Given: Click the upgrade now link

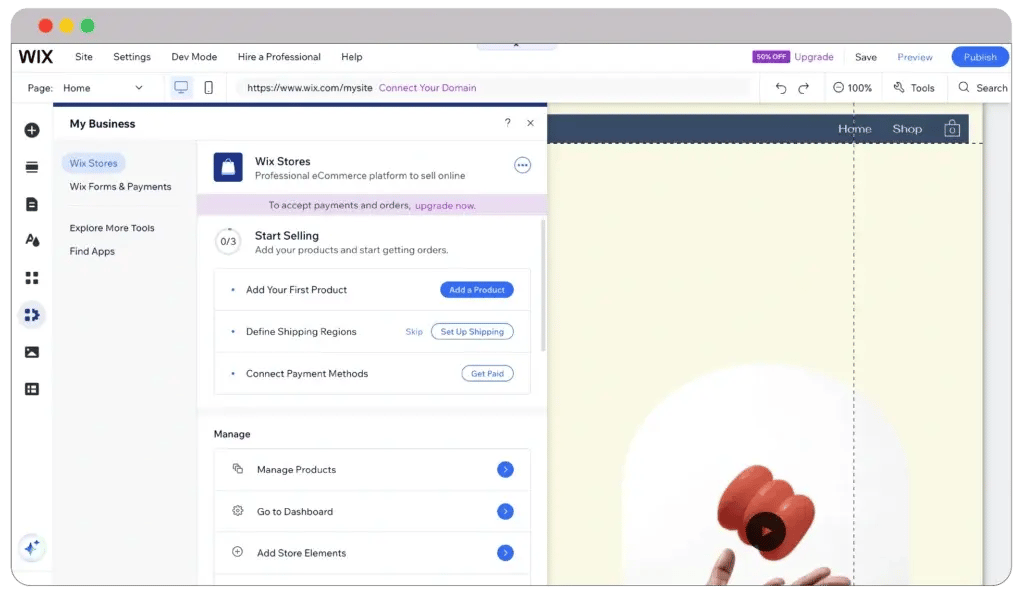Looking at the screenshot, I should pos(445,205).
